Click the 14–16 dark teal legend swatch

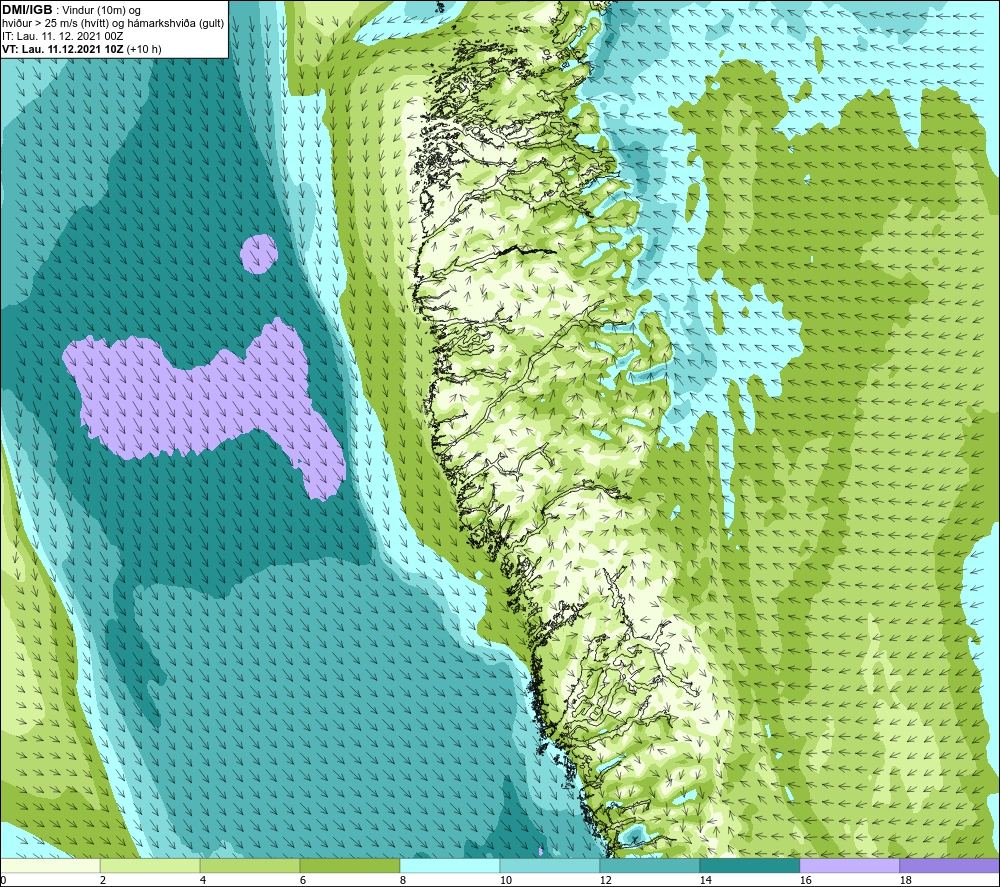[x=749, y=866]
